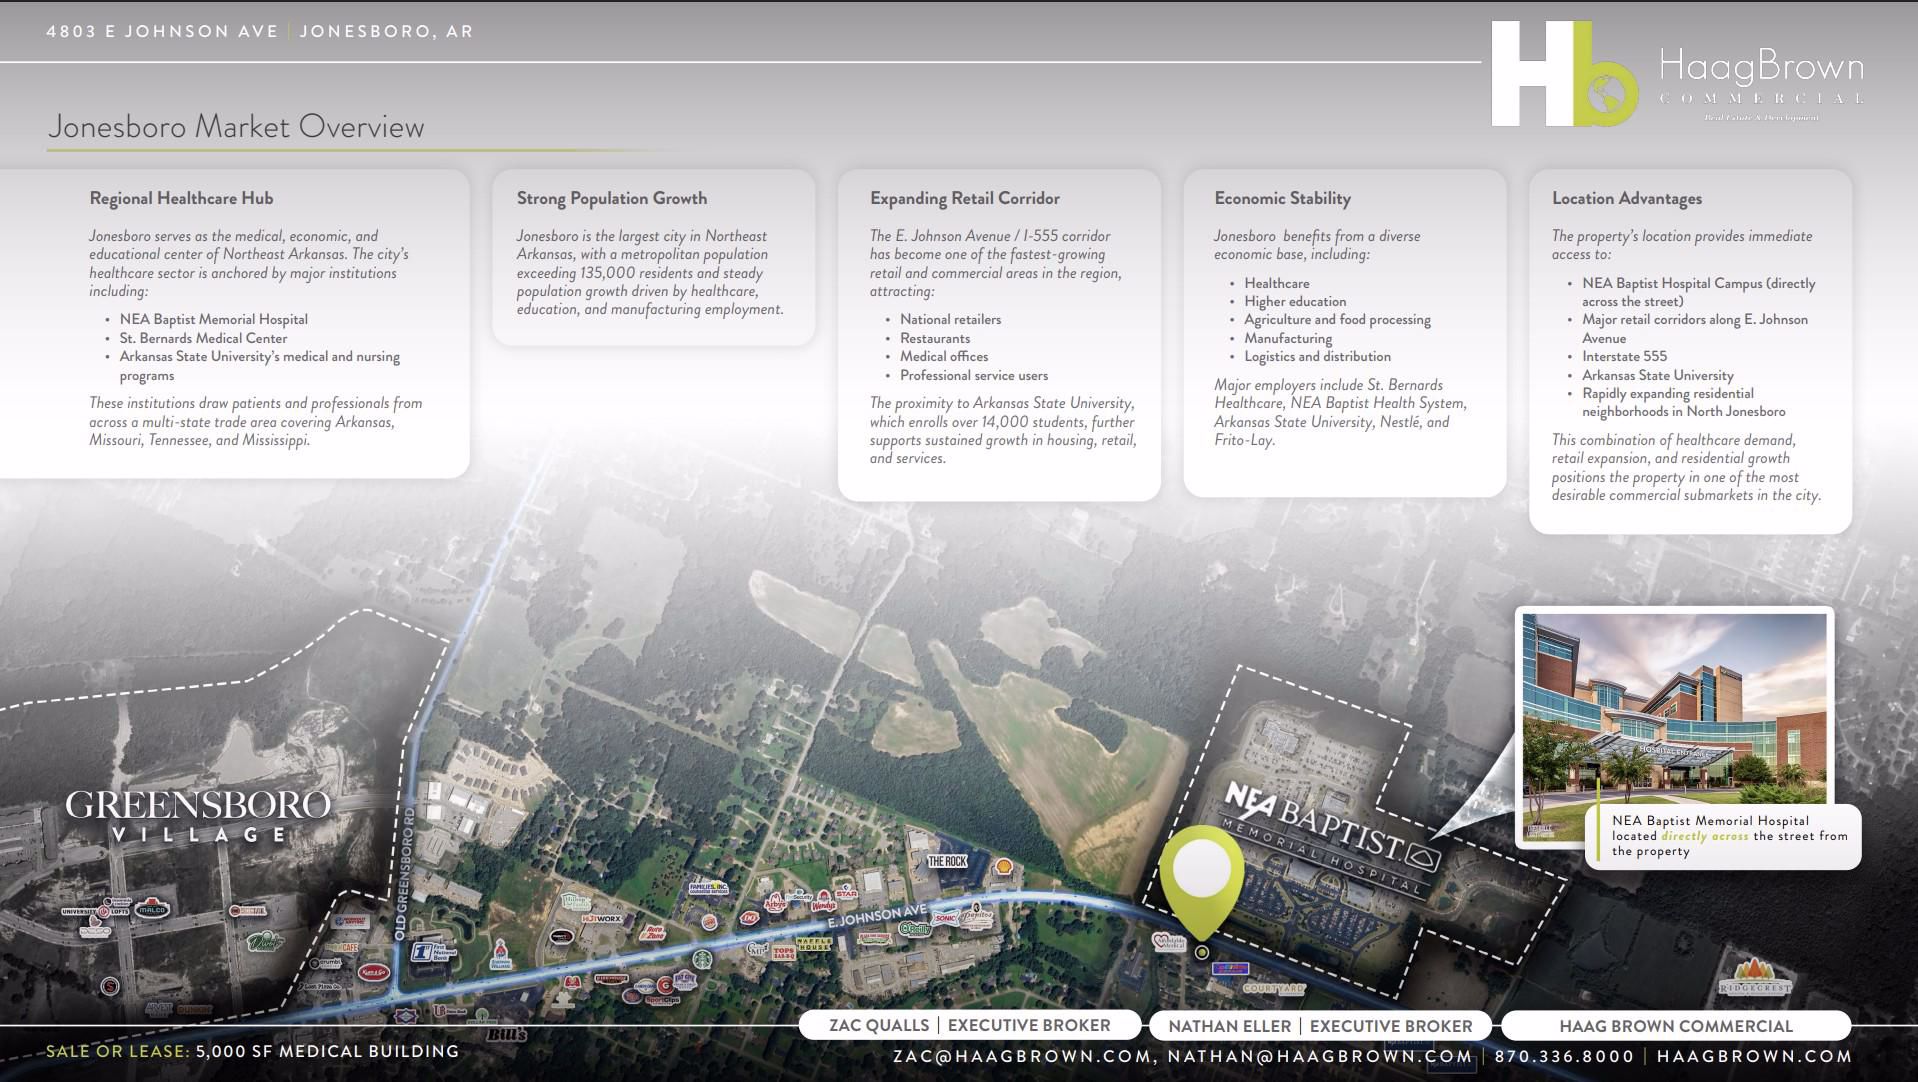
Task: Click the Wendy's logo
Action: coord(823,902)
